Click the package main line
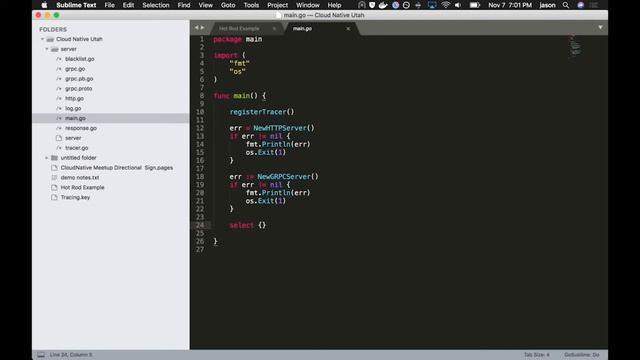This screenshot has width=640, height=360. pos(238,39)
